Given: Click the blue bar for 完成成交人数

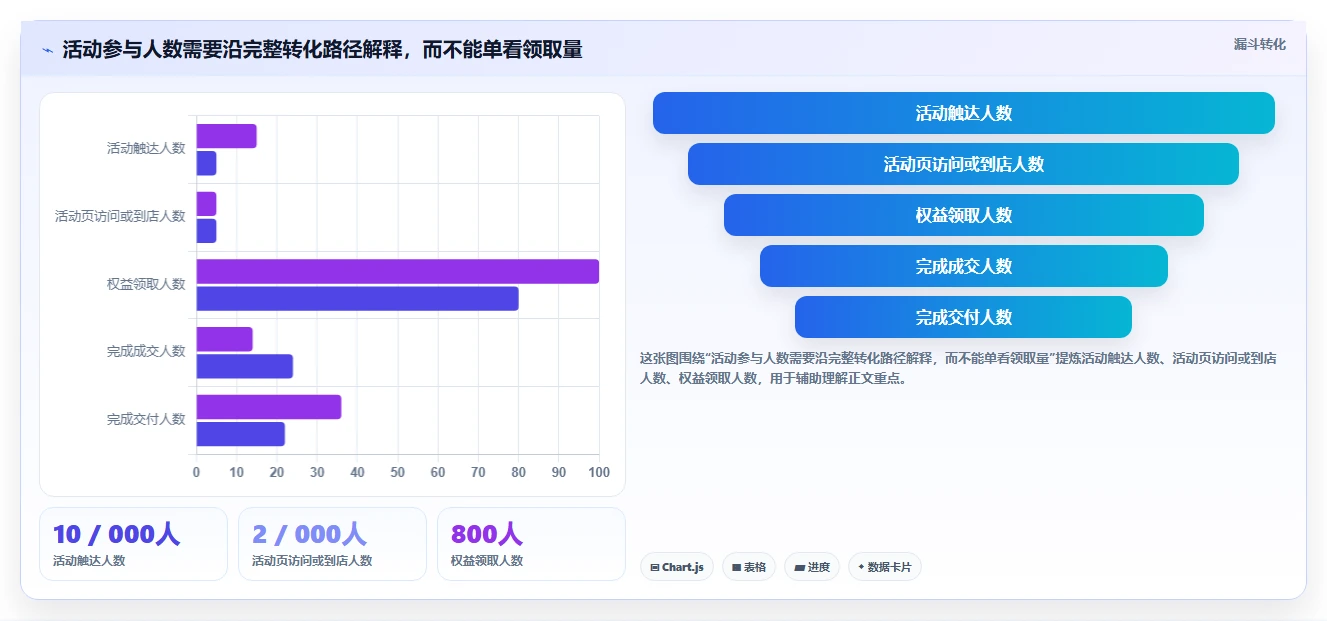Looking at the screenshot, I should [244, 366].
